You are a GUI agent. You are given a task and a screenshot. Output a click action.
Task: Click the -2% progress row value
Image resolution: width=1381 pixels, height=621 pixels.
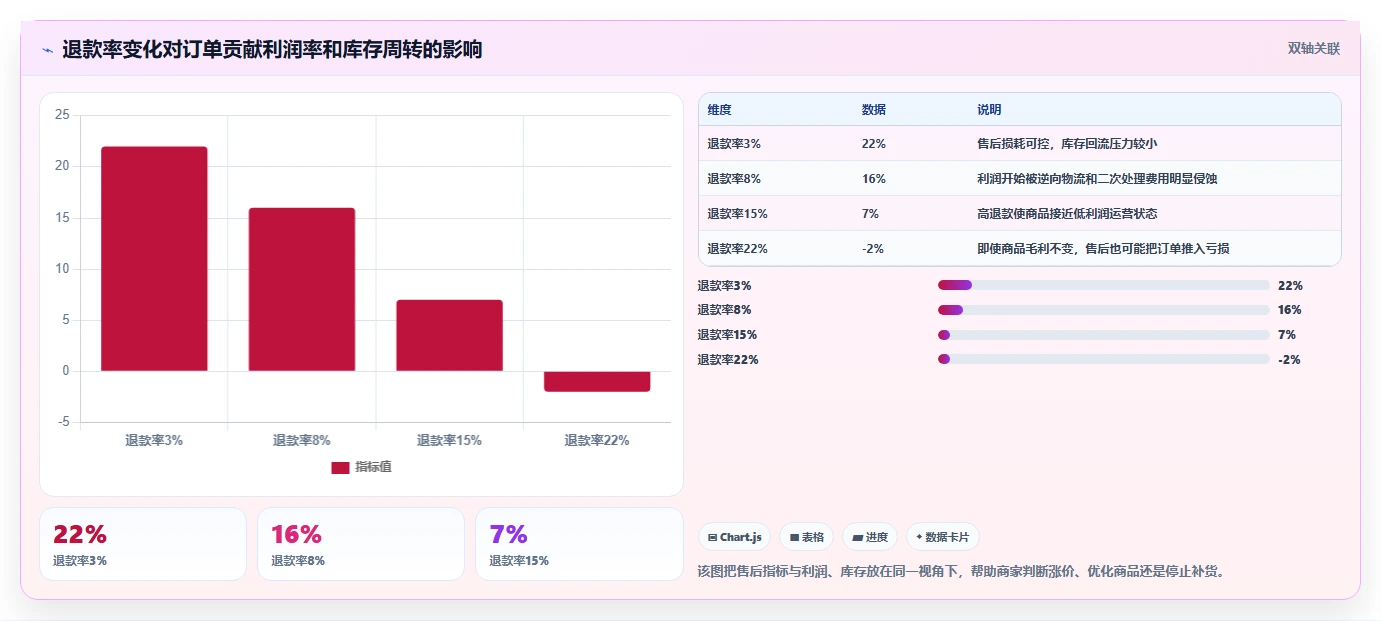1289,359
